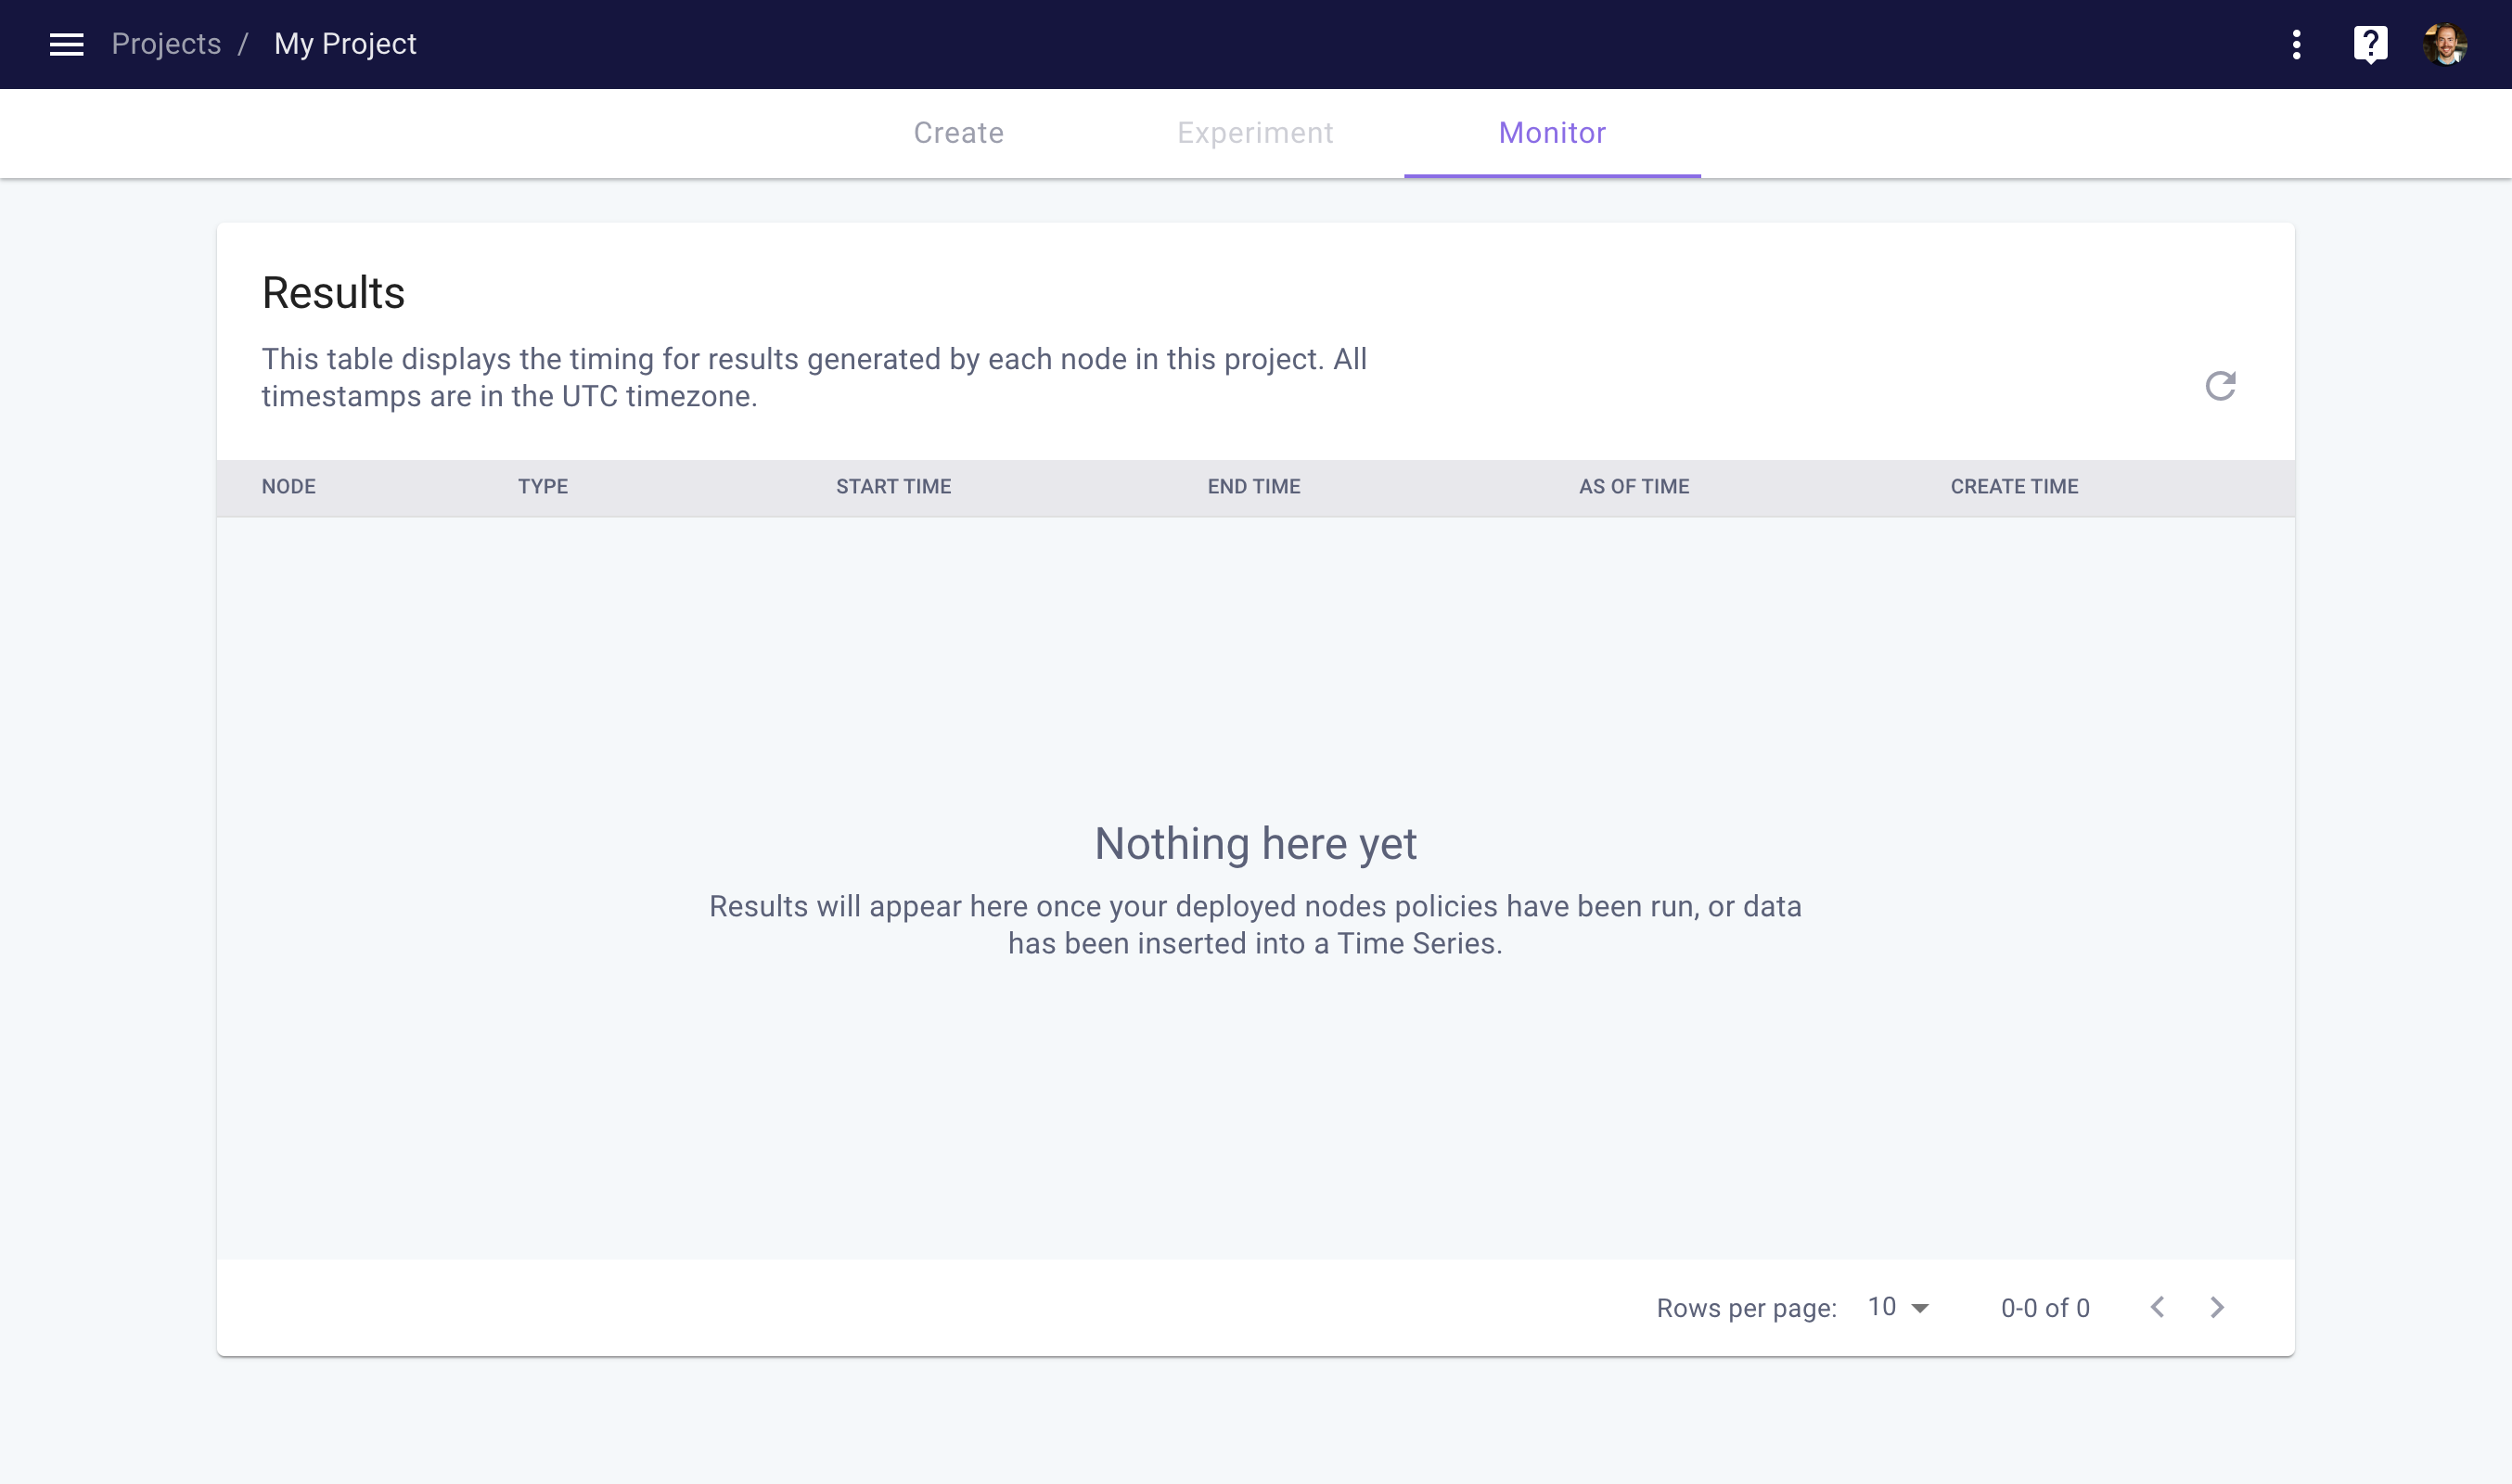Click the AS OF TIME column header

point(1633,487)
